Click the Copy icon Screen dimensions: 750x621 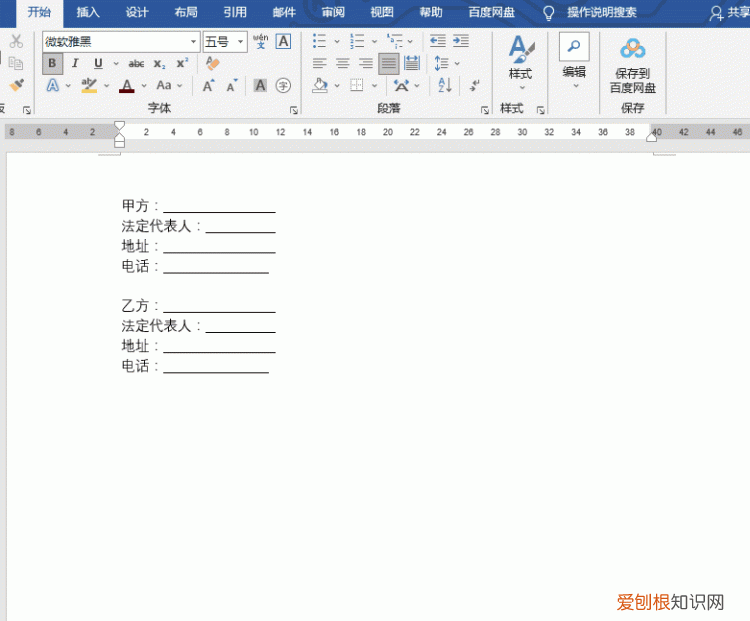click(16, 63)
